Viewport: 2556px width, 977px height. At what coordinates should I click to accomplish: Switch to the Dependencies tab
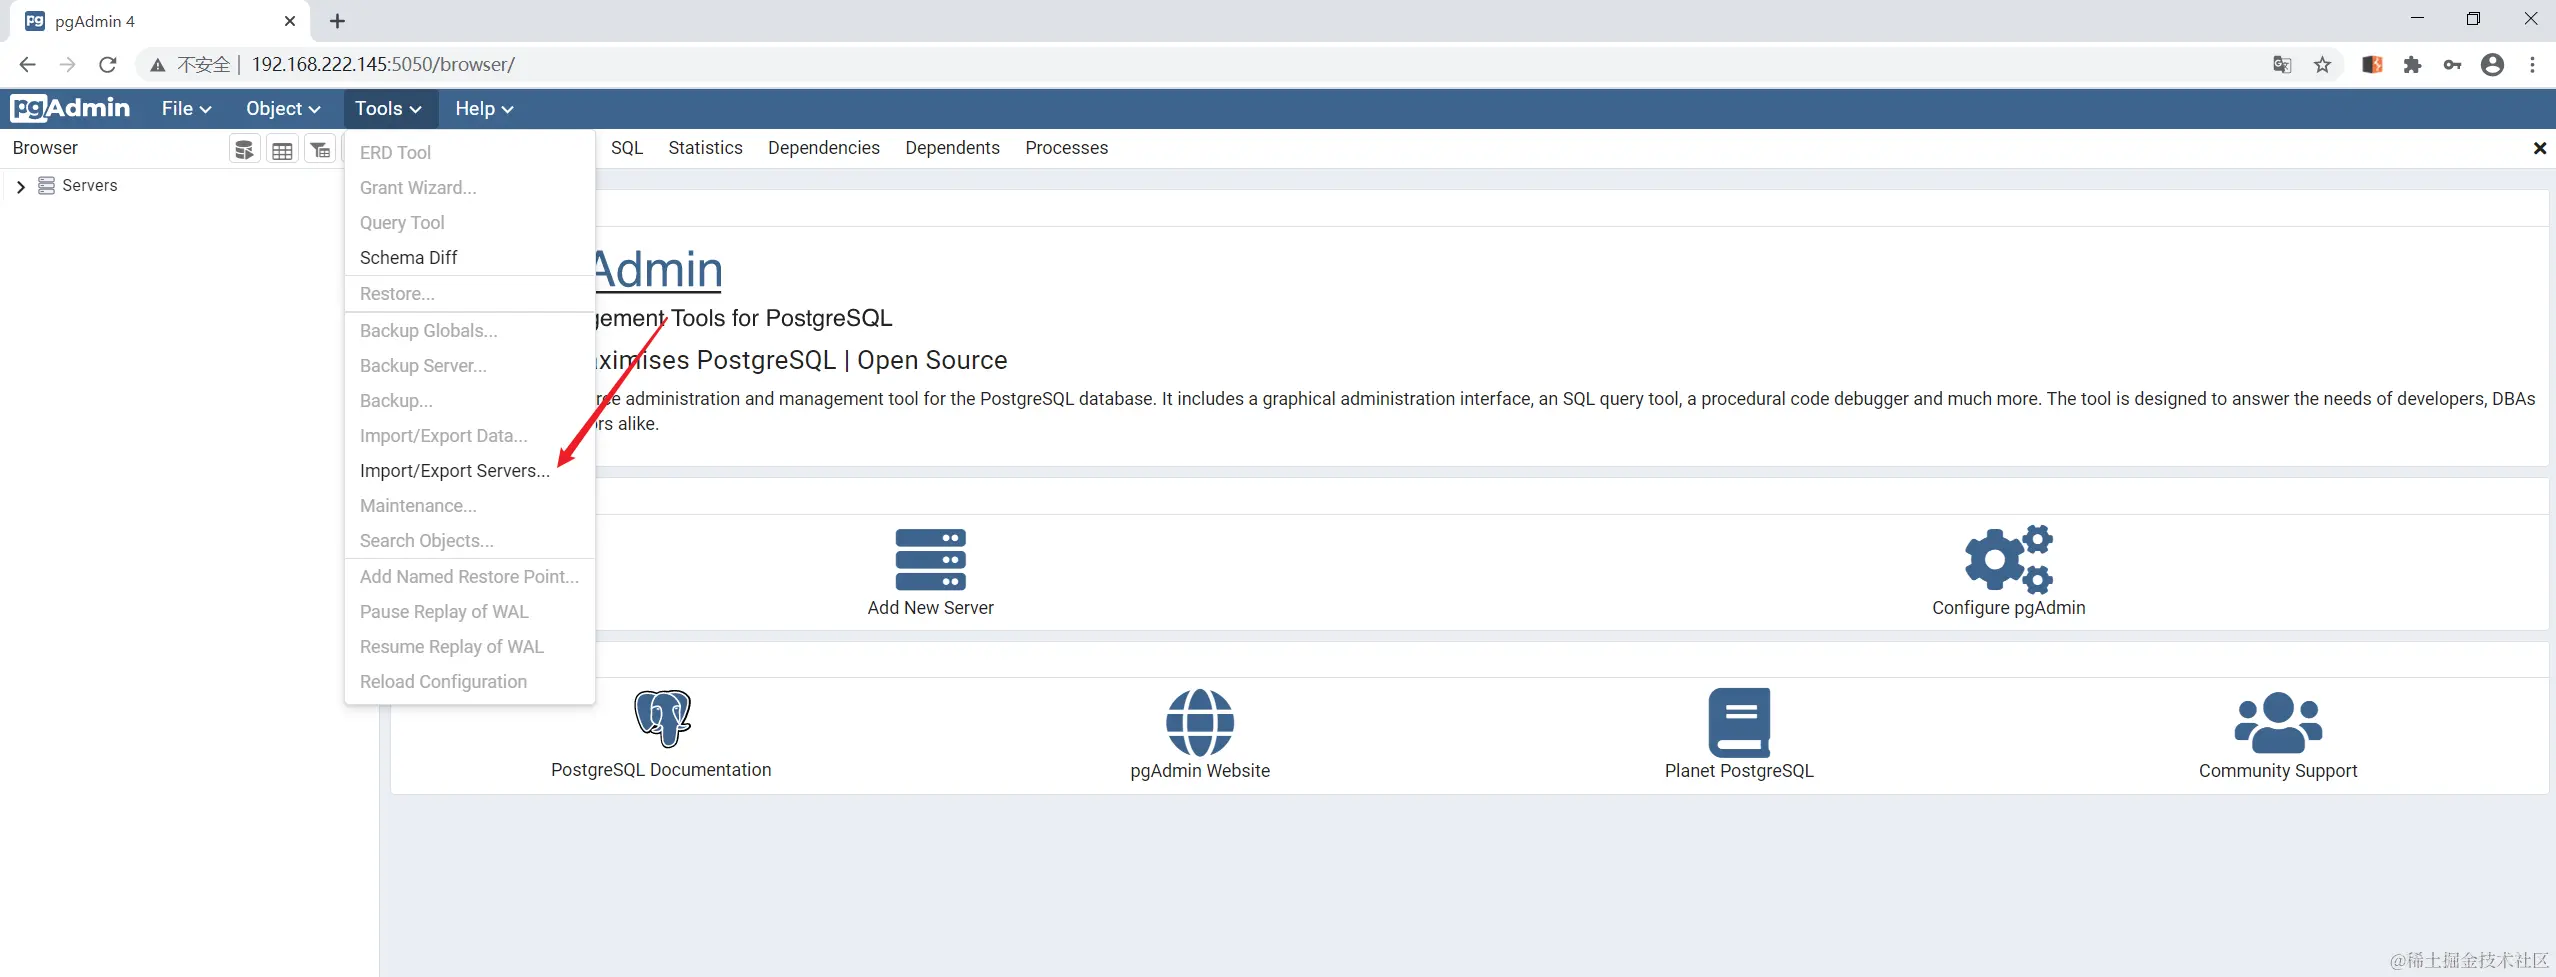[823, 148]
